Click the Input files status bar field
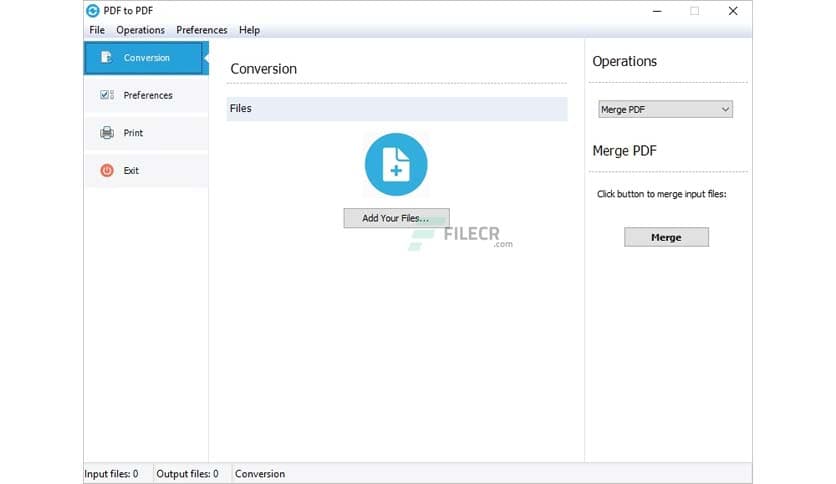Viewport: 836px width, 484px height. [112, 474]
